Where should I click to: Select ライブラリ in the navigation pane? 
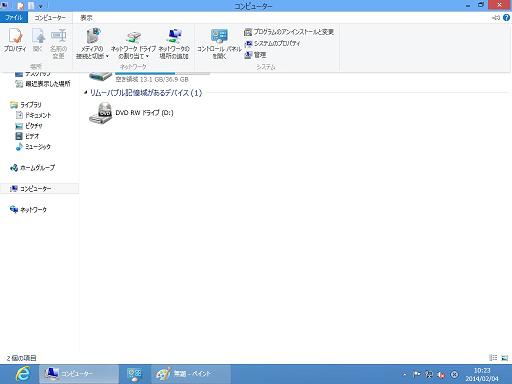(26, 105)
